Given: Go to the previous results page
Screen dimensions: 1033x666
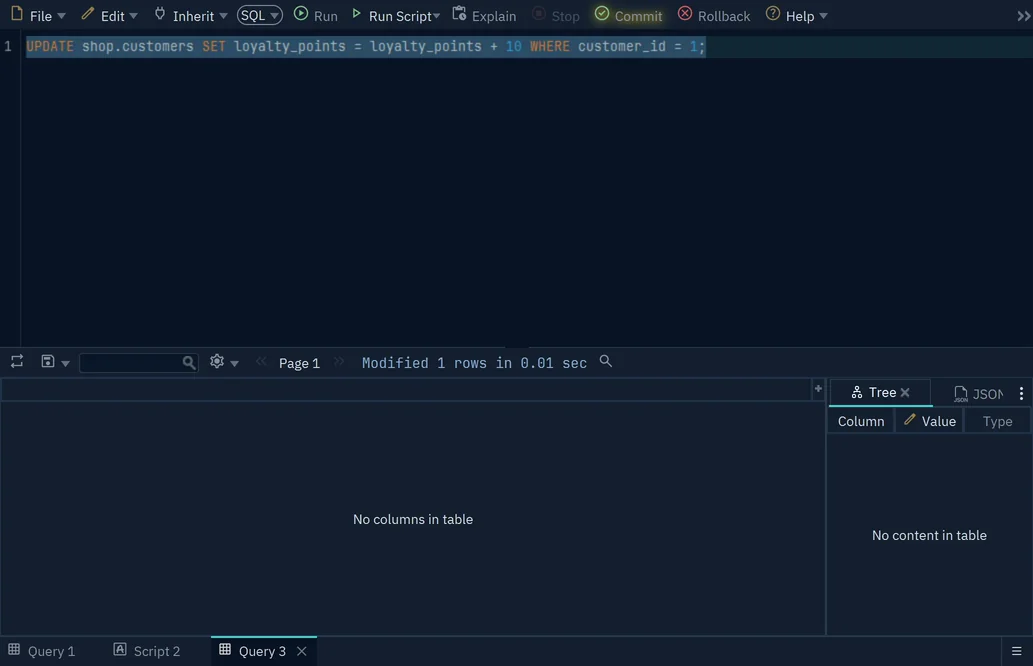Looking at the screenshot, I should coord(262,361).
